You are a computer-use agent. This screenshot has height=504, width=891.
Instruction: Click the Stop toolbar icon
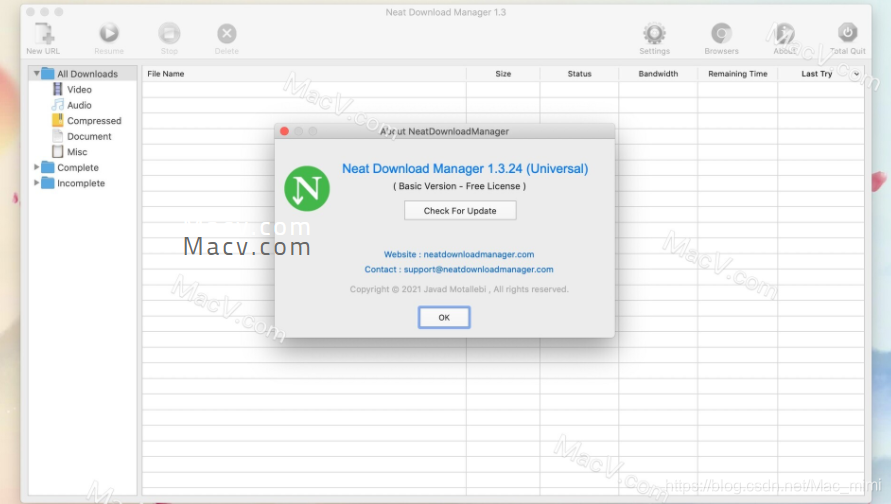coord(169,34)
